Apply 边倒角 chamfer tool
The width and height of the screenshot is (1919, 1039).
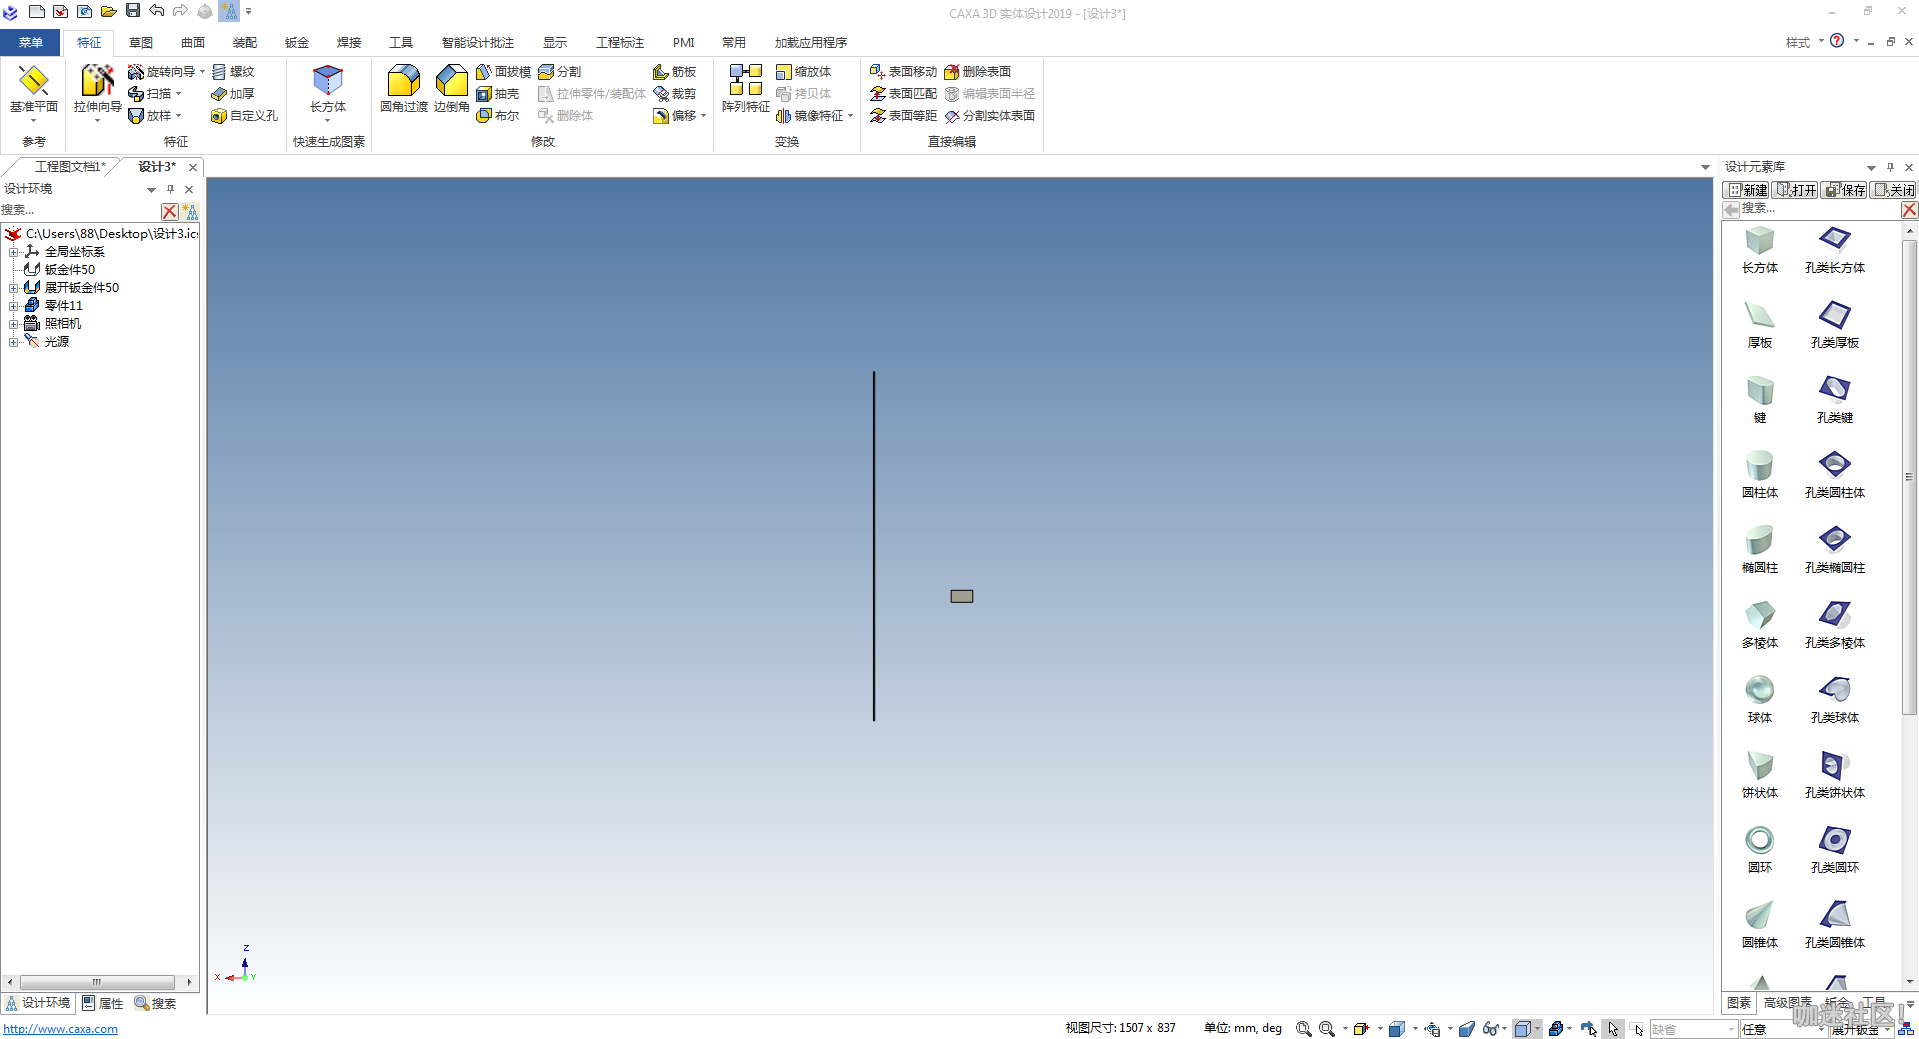coord(452,89)
